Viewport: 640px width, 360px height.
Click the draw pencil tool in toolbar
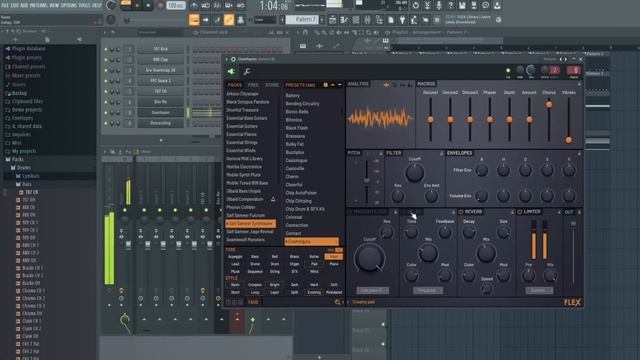[218, 20]
